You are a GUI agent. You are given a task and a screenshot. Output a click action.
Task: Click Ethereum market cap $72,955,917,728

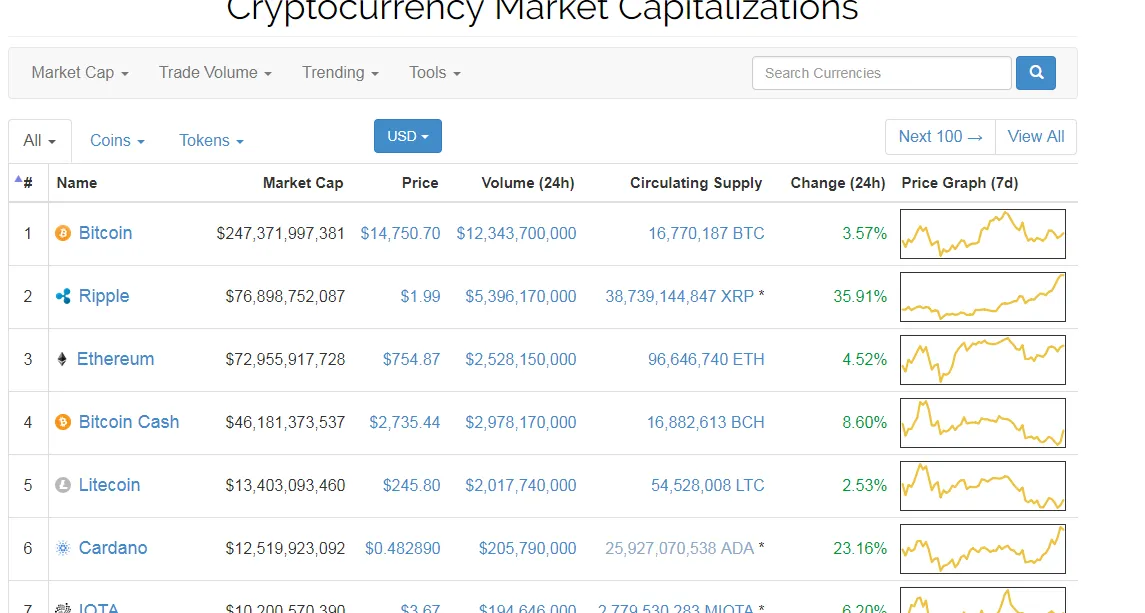coord(285,359)
